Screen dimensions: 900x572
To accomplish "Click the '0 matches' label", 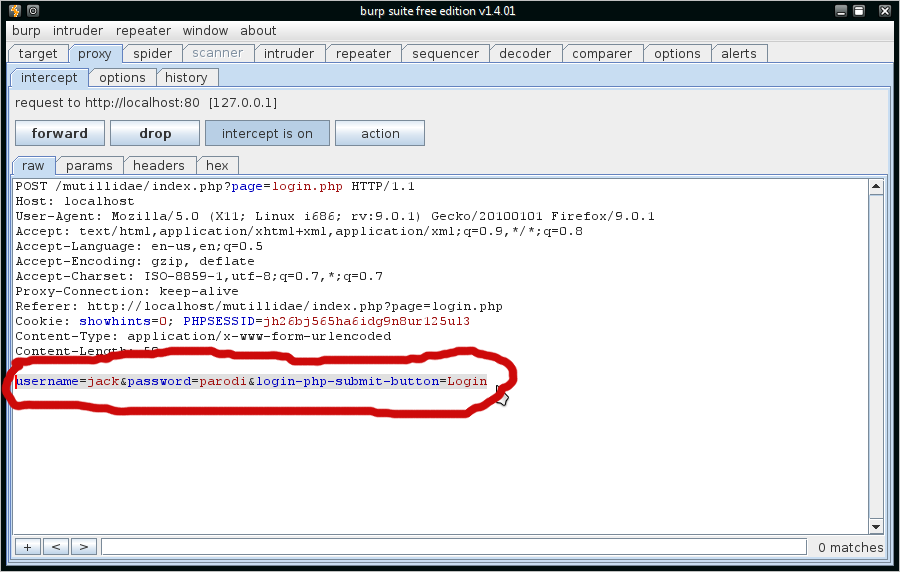I will pos(851,547).
